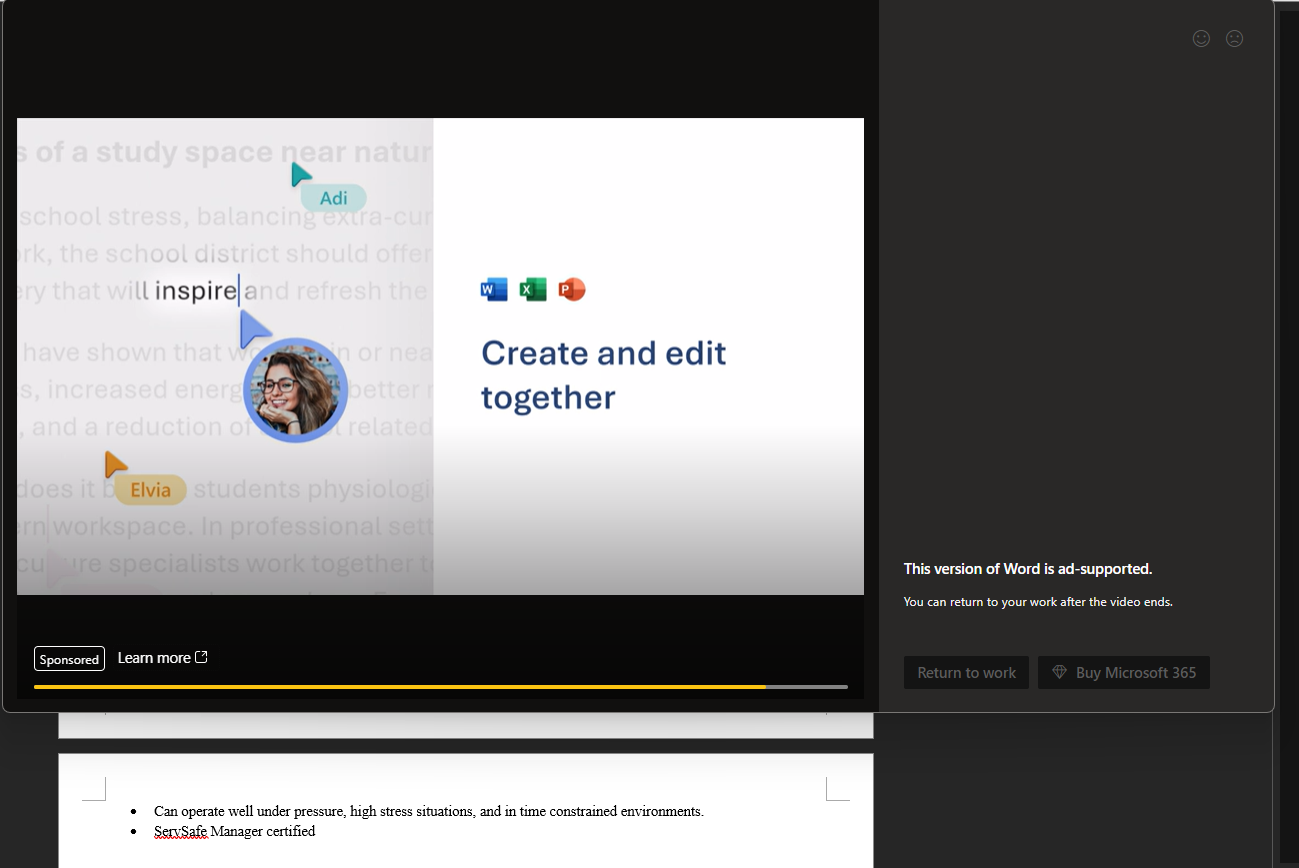Click the Adi collaborator cursor label
This screenshot has width=1299, height=868.
333,198
